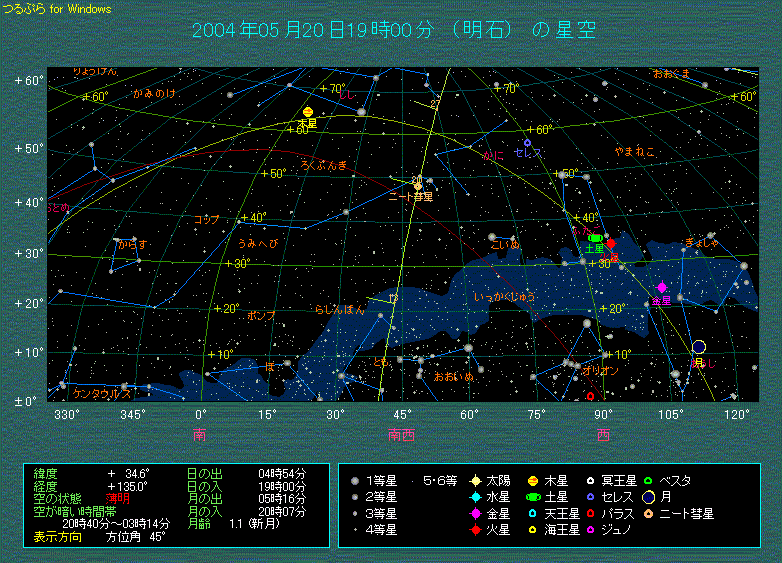
Task: Click the コップ constellation label
Action: 206,219
